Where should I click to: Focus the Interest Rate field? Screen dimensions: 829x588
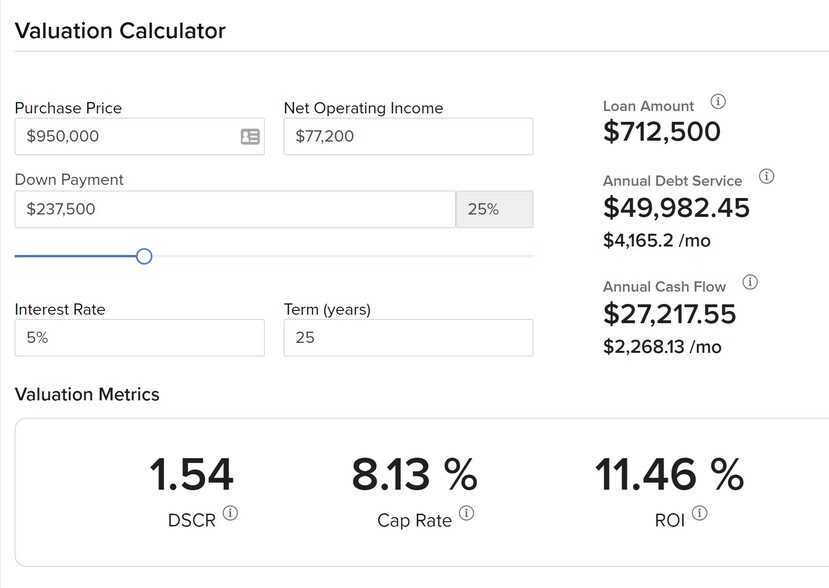[x=139, y=338]
